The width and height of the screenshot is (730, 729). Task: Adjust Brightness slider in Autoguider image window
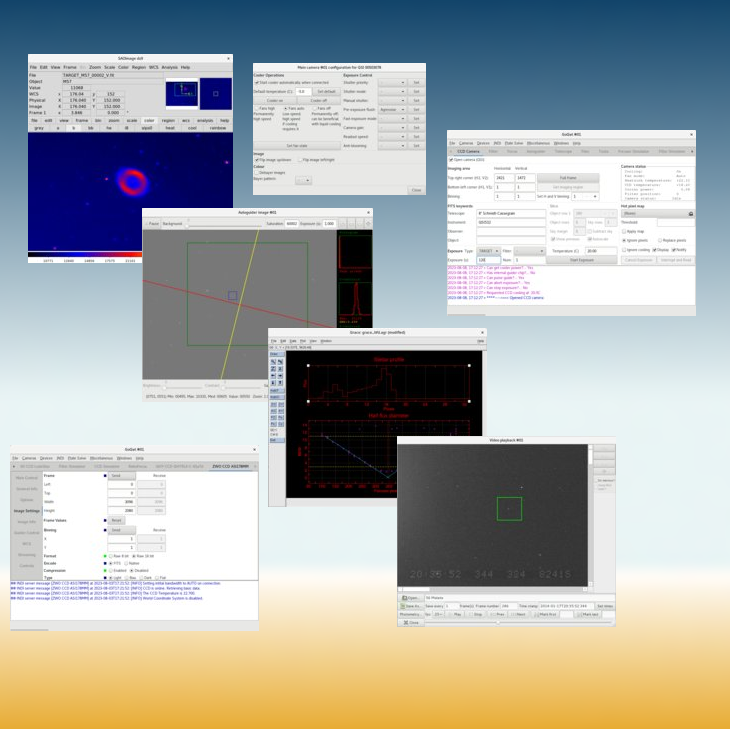(x=183, y=387)
